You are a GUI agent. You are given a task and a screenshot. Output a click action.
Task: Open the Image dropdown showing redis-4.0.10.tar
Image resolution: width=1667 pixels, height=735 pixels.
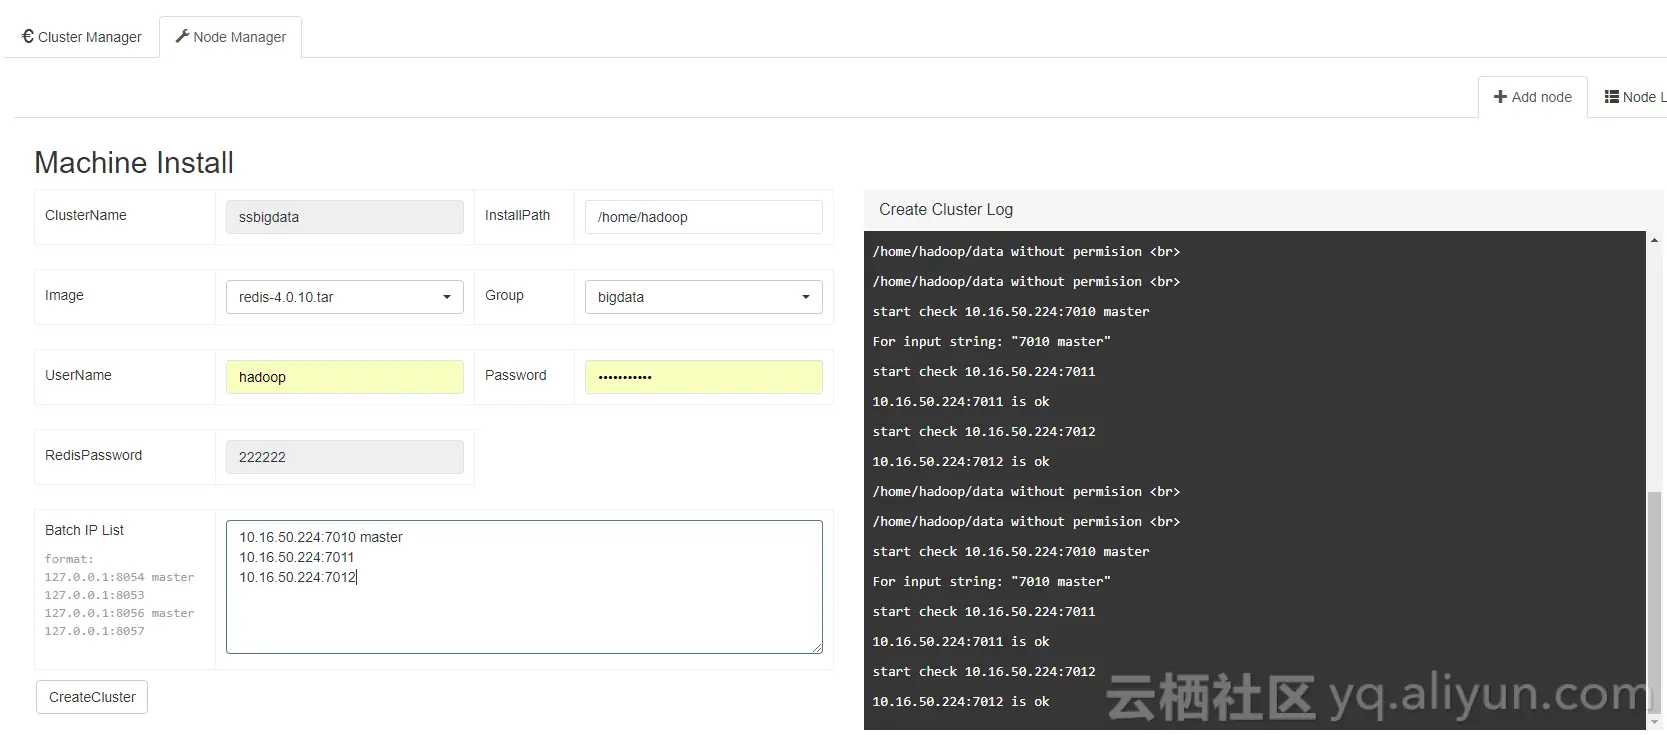345,297
